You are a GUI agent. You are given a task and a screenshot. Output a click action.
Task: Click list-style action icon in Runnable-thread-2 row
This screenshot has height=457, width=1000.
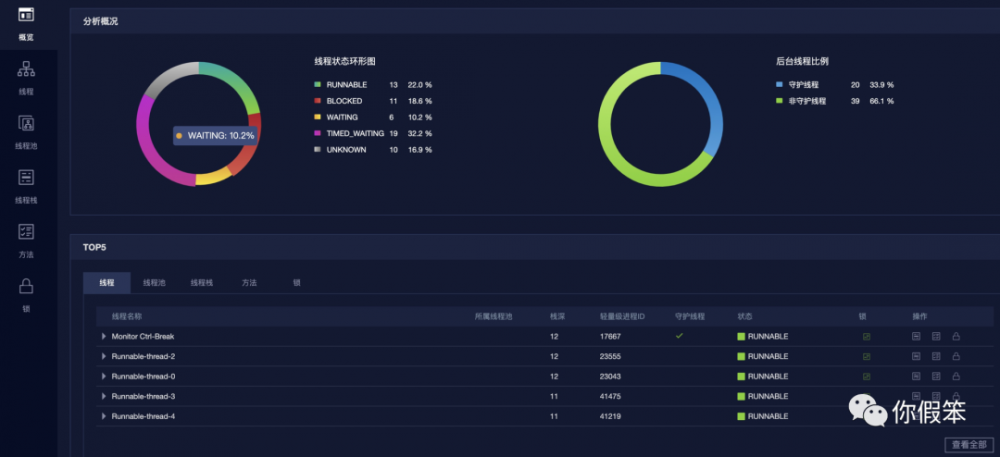(x=936, y=356)
